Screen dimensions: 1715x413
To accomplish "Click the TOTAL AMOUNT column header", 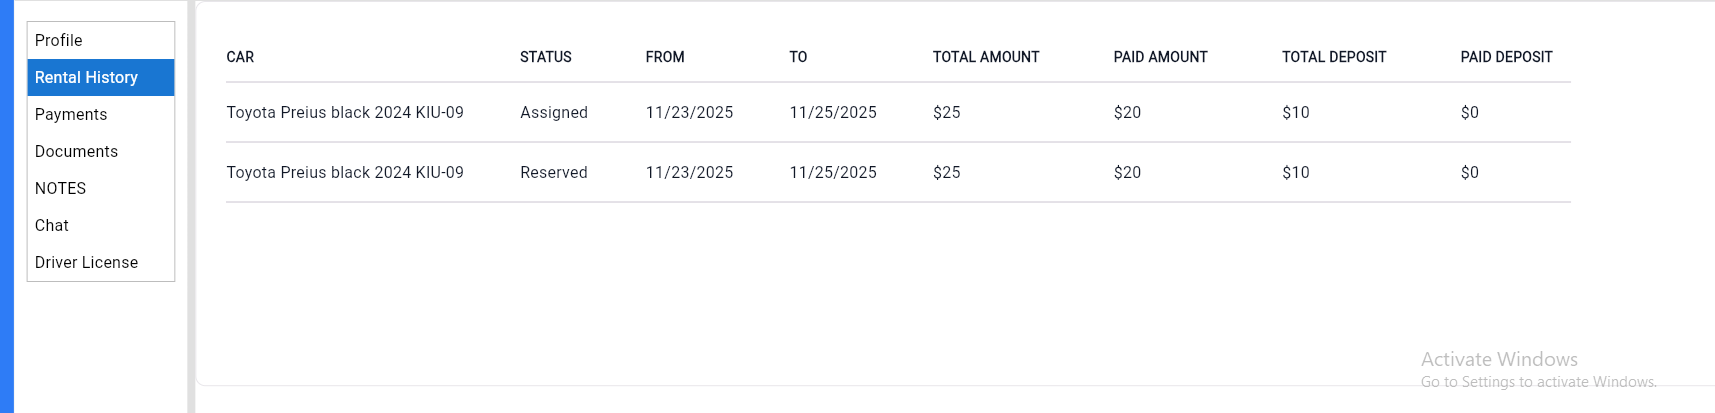I will (x=985, y=57).
